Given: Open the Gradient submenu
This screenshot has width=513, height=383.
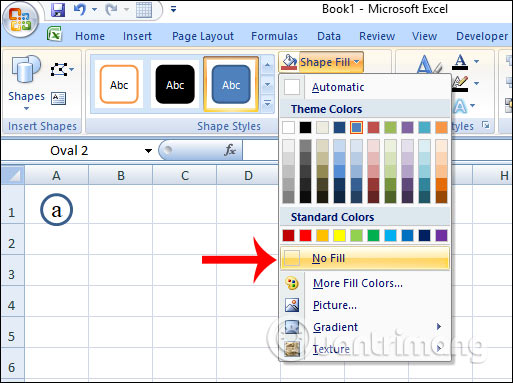Looking at the screenshot, I should (365, 327).
